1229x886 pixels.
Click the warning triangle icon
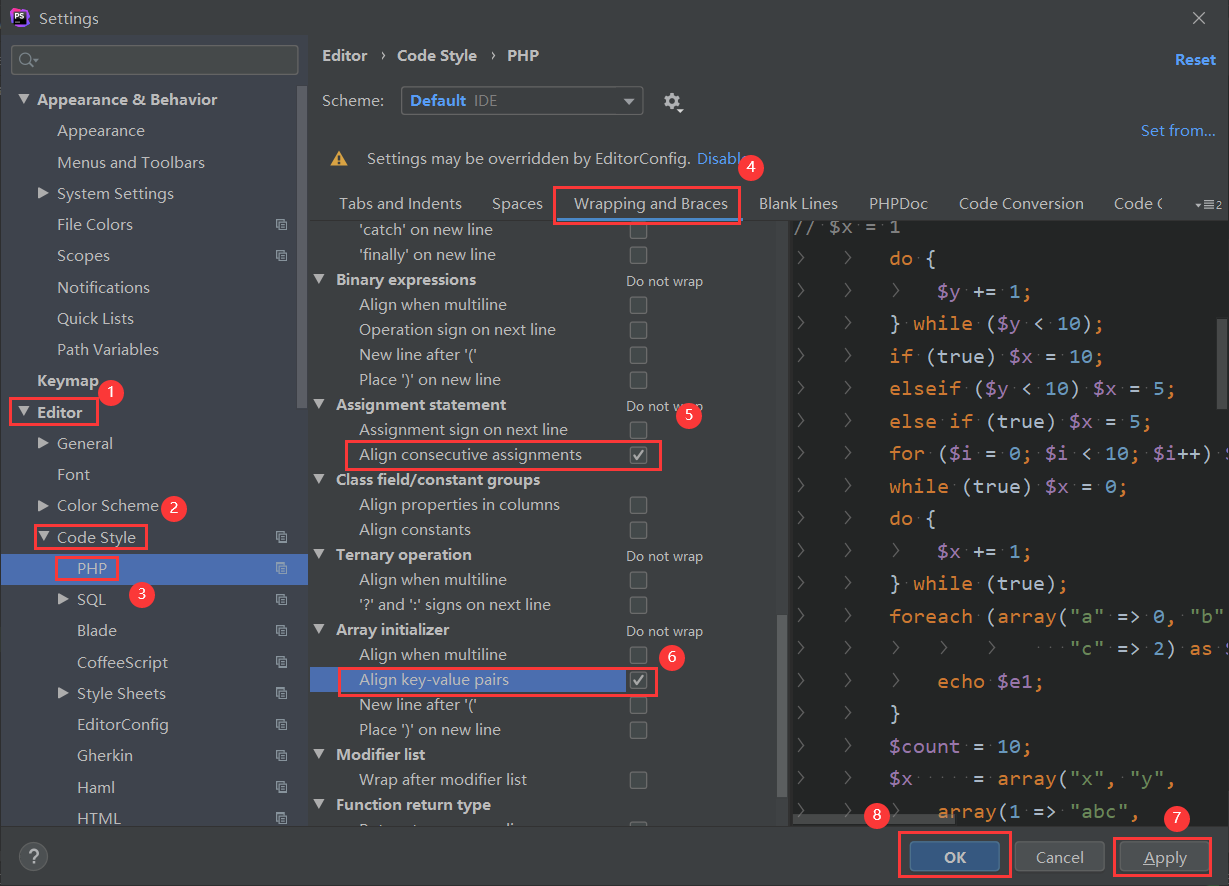coord(340,159)
